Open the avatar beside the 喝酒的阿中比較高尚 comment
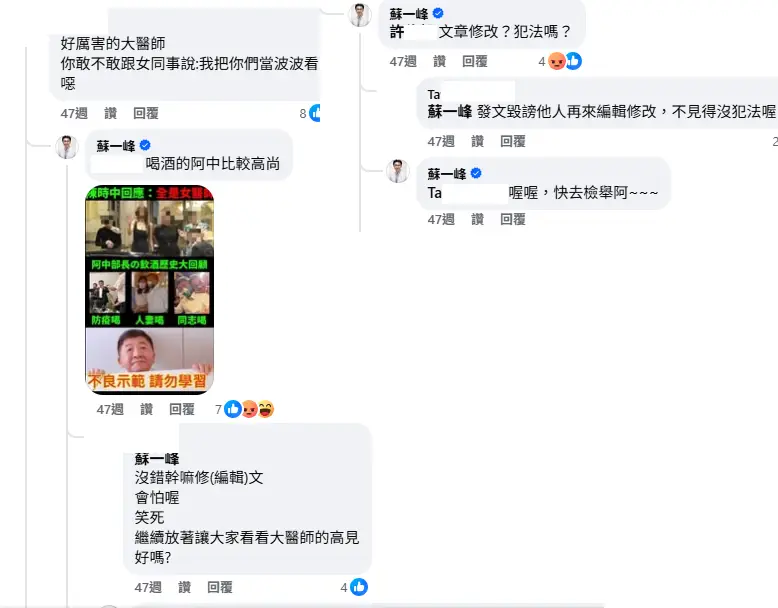 (x=66, y=147)
